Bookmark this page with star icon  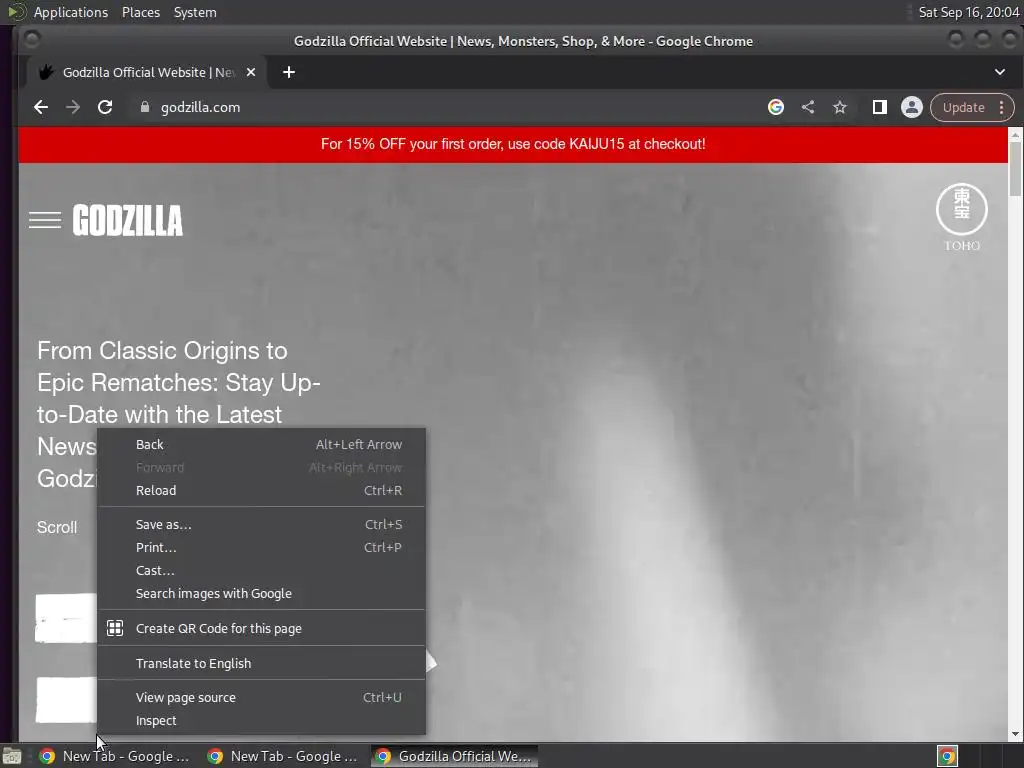[840, 107]
